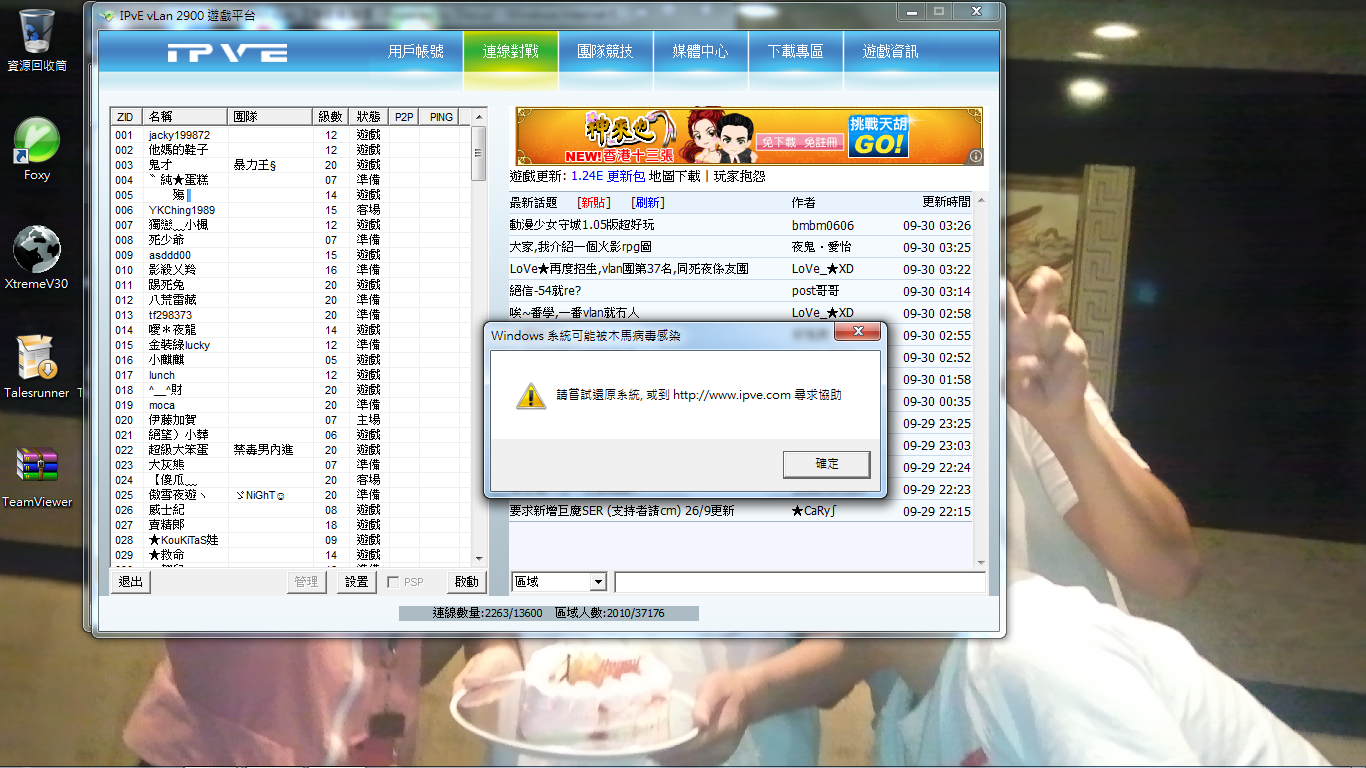Click the info icon on the banner ad
This screenshot has width=1366, height=768.
pyautogui.click(x=975, y=156)
